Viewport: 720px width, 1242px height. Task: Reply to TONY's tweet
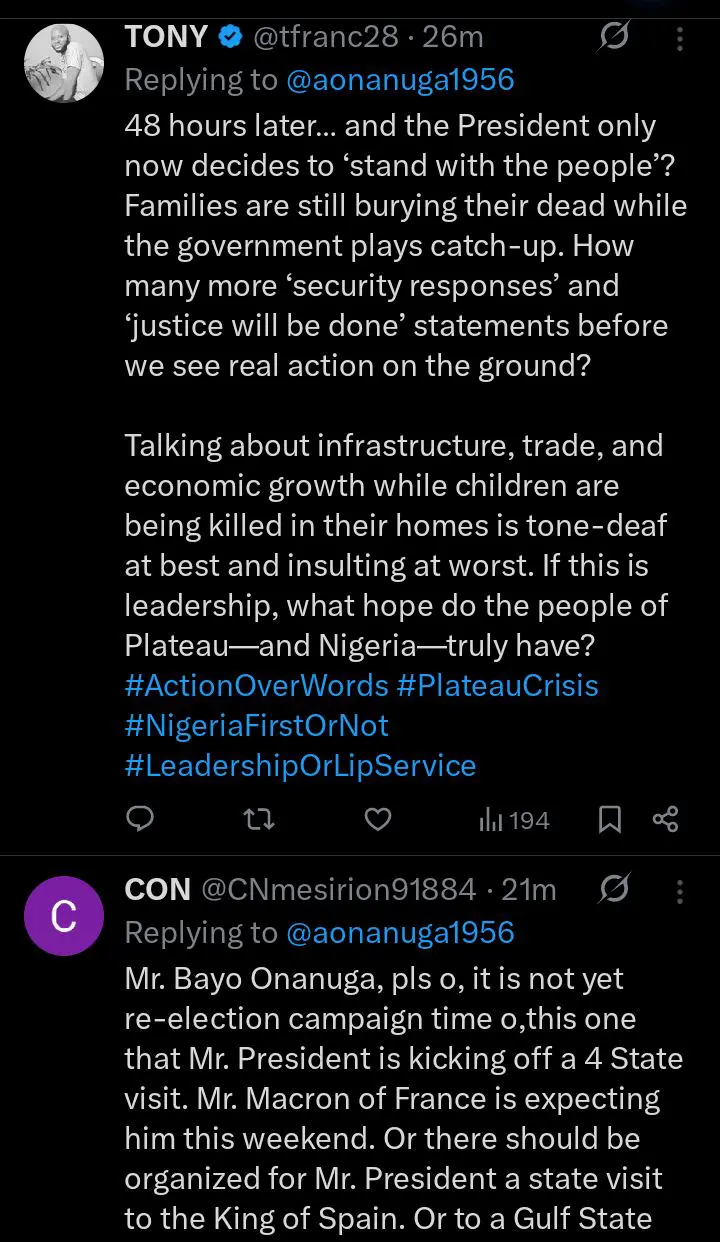click(141, 820)
